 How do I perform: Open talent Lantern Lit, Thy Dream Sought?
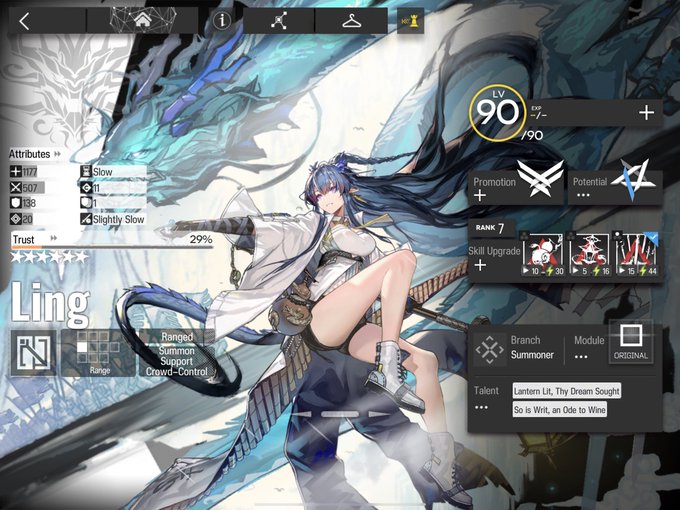pyautogui.click(x=566, y=391)
